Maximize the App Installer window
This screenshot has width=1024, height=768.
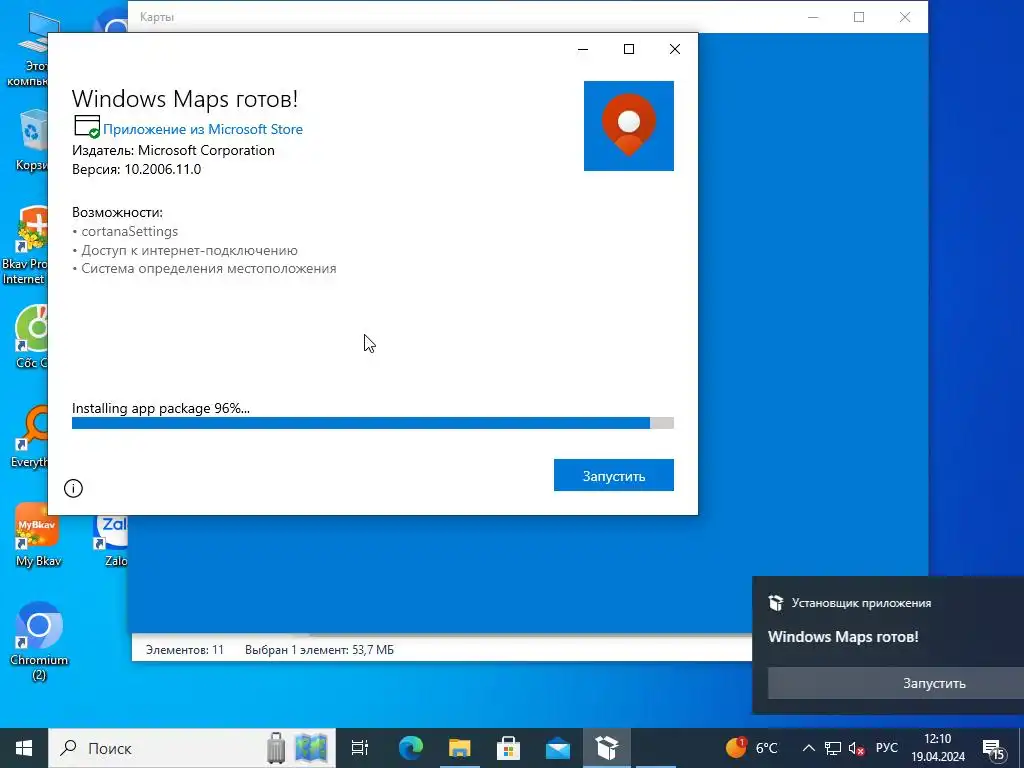629,49
